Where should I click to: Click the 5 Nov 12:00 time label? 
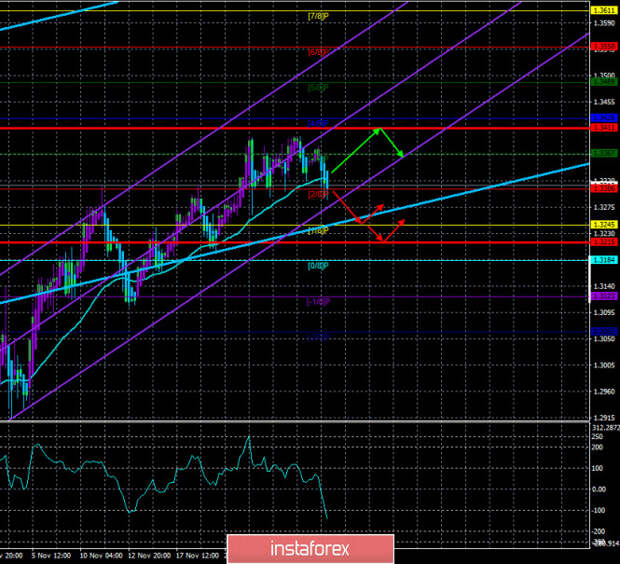coord(51,556)
